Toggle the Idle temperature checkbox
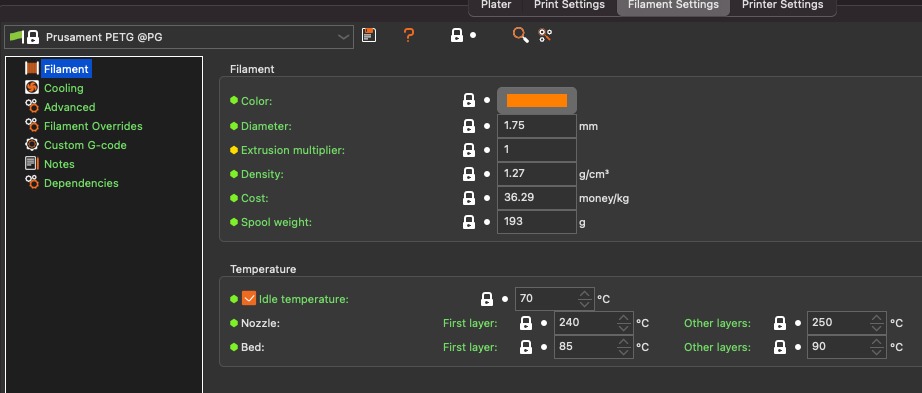This screenshot has width=922, height=393. click(249, 299)
